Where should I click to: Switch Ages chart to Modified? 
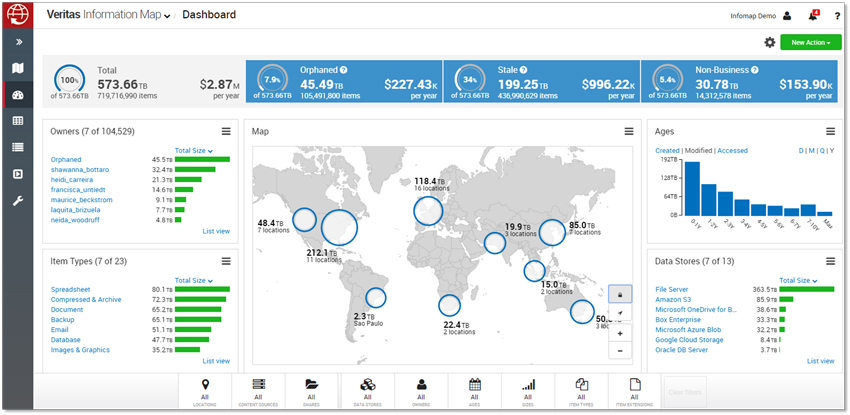(x=698, y=151)
